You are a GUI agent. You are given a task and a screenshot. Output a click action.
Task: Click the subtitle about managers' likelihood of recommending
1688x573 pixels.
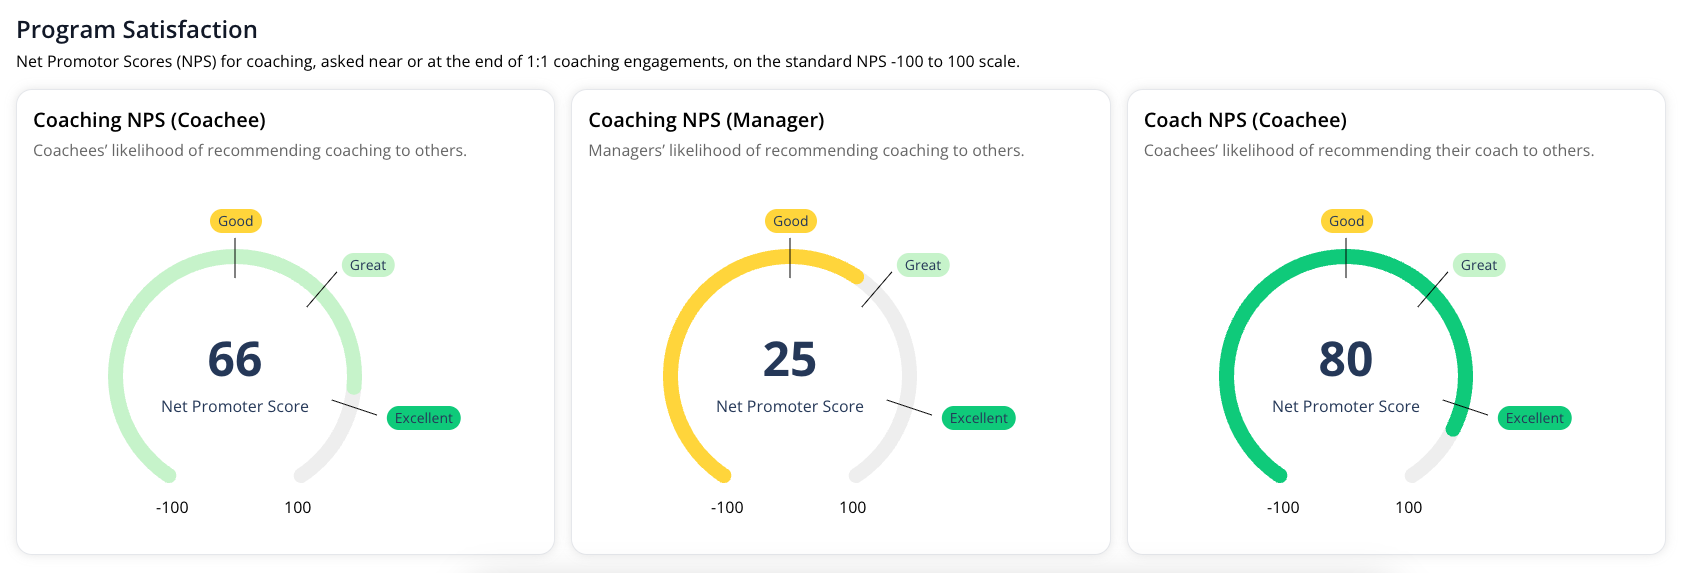(806, 150)
